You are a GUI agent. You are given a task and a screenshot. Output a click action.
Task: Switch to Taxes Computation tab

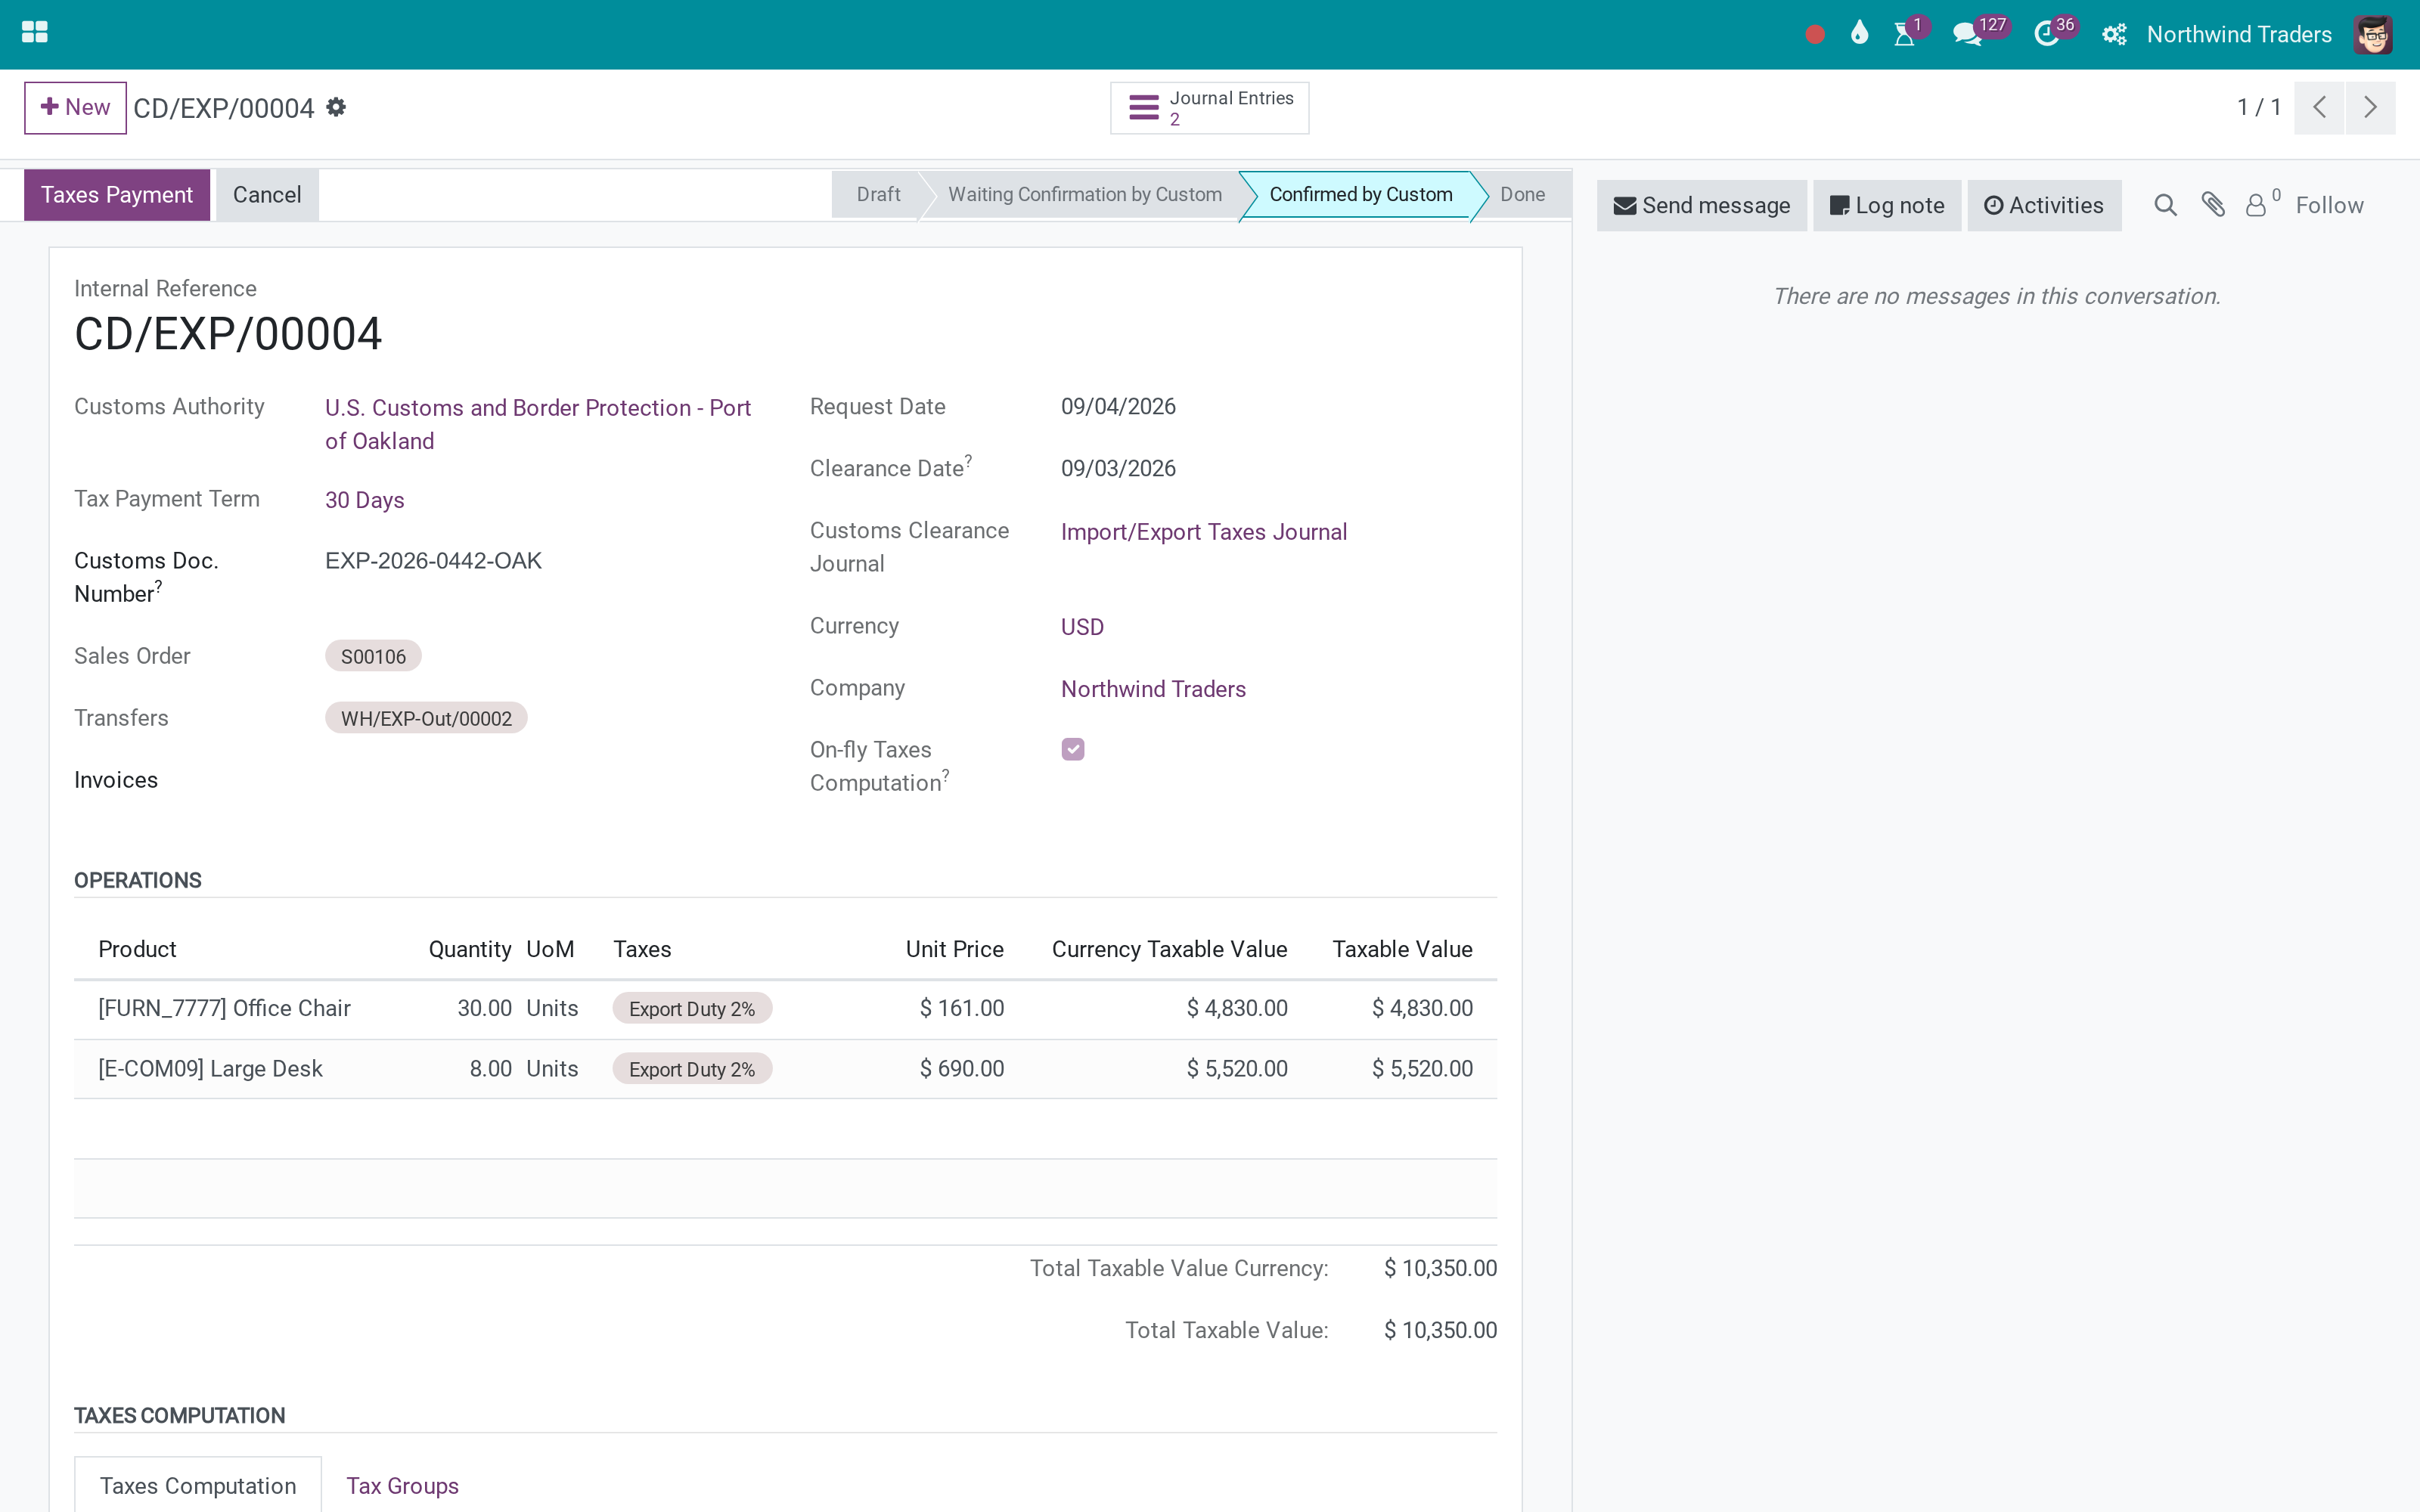click(198, 1485)
